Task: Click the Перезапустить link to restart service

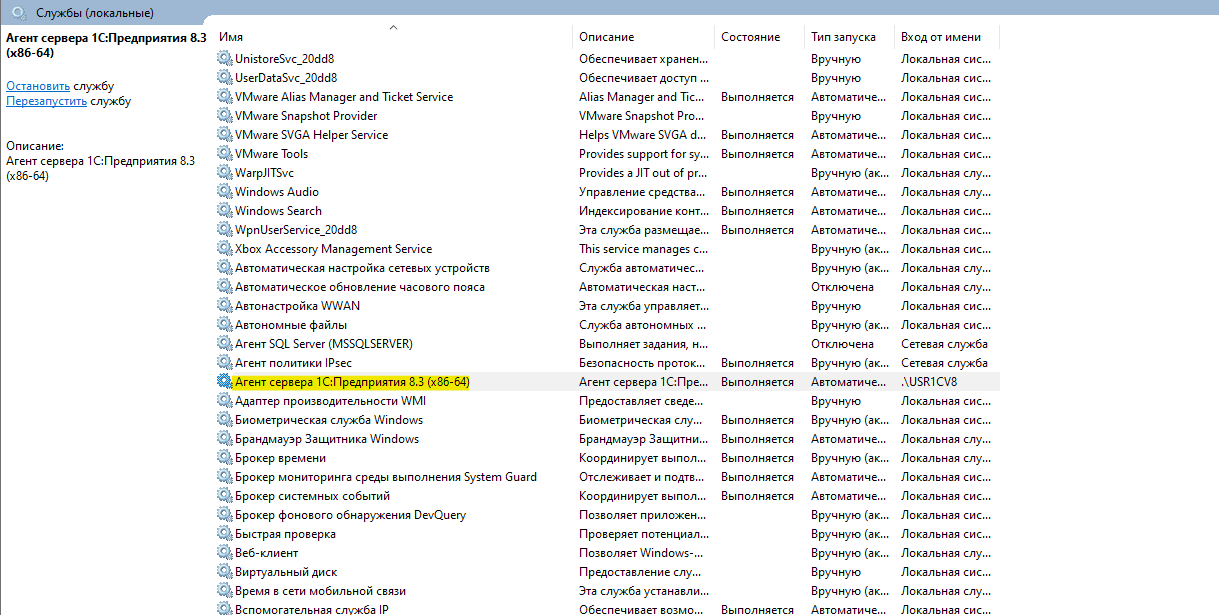Action: click(46, 101)
